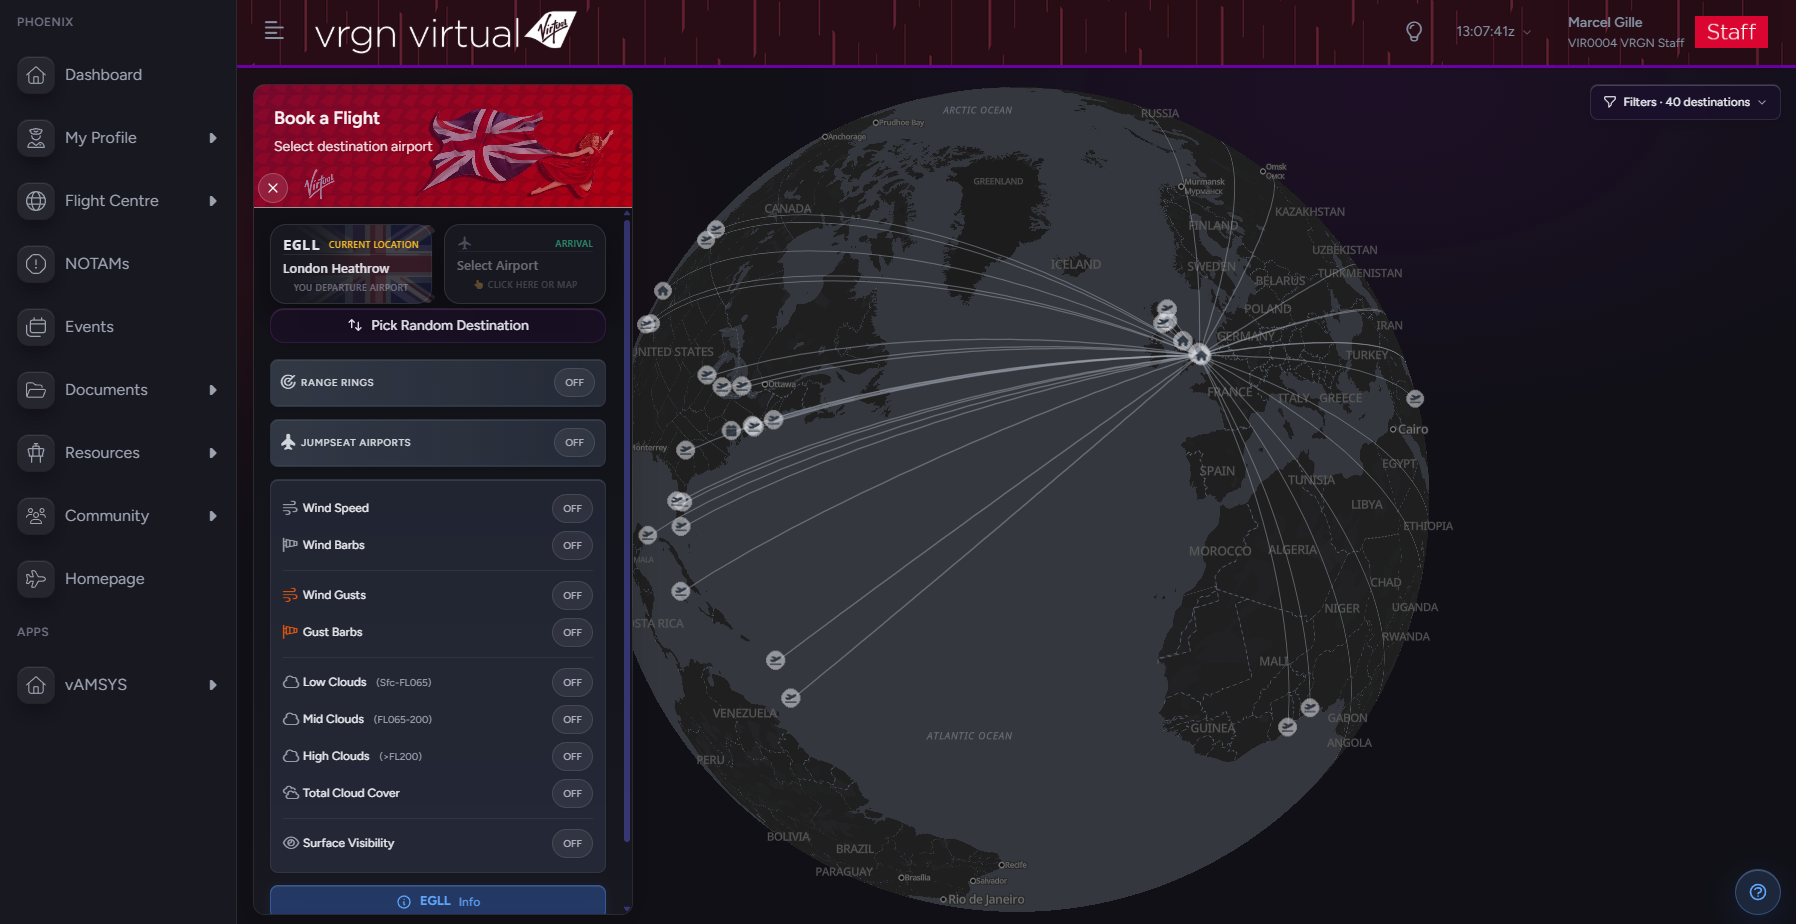1796x924 pixels.
Task: Enable Jumpseat Airports toggle
Action: [574, 443]
